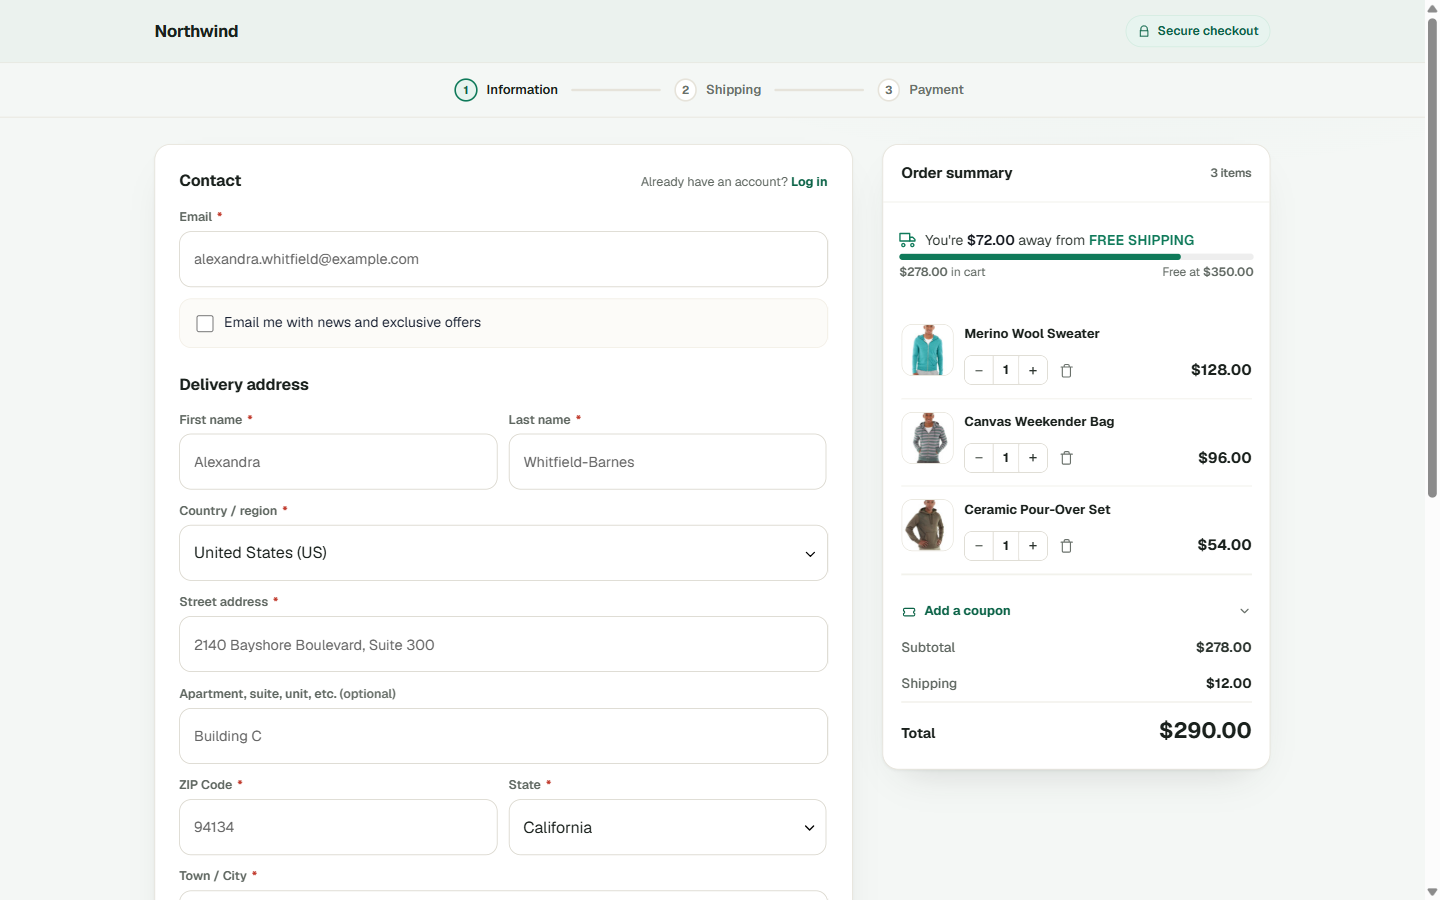Click the '$278.00 in cart' text
Viewport: 1440px width, 900px height.
942,272
